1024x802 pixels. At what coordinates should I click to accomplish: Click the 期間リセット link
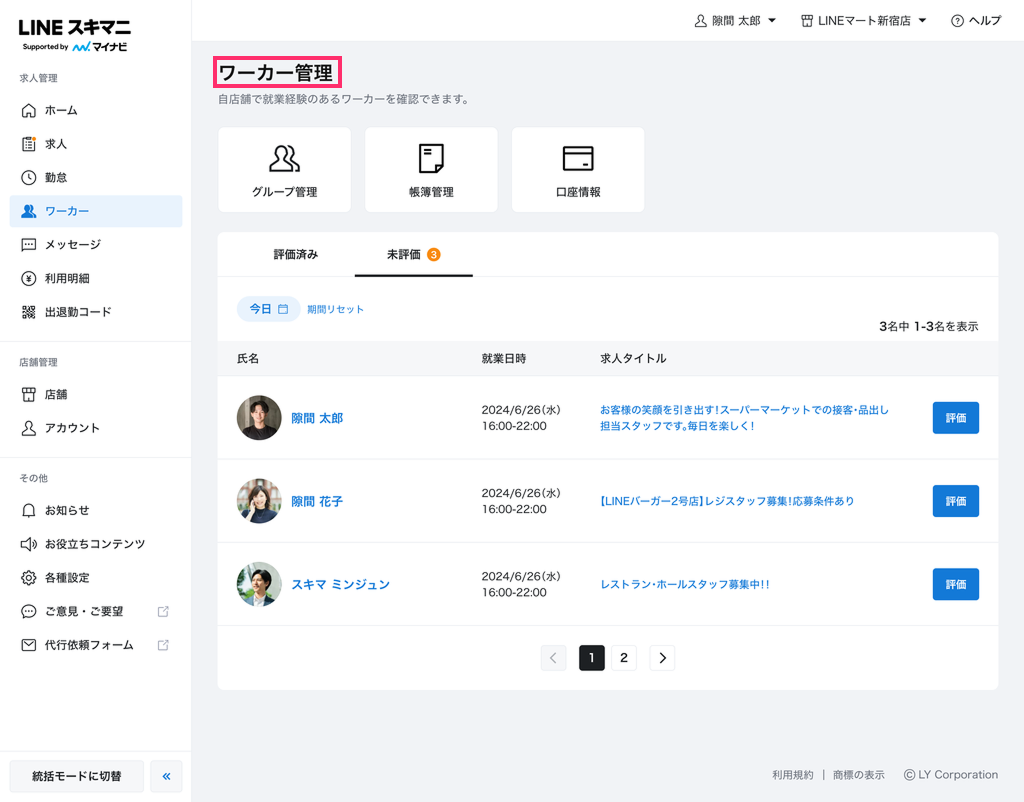335,310
